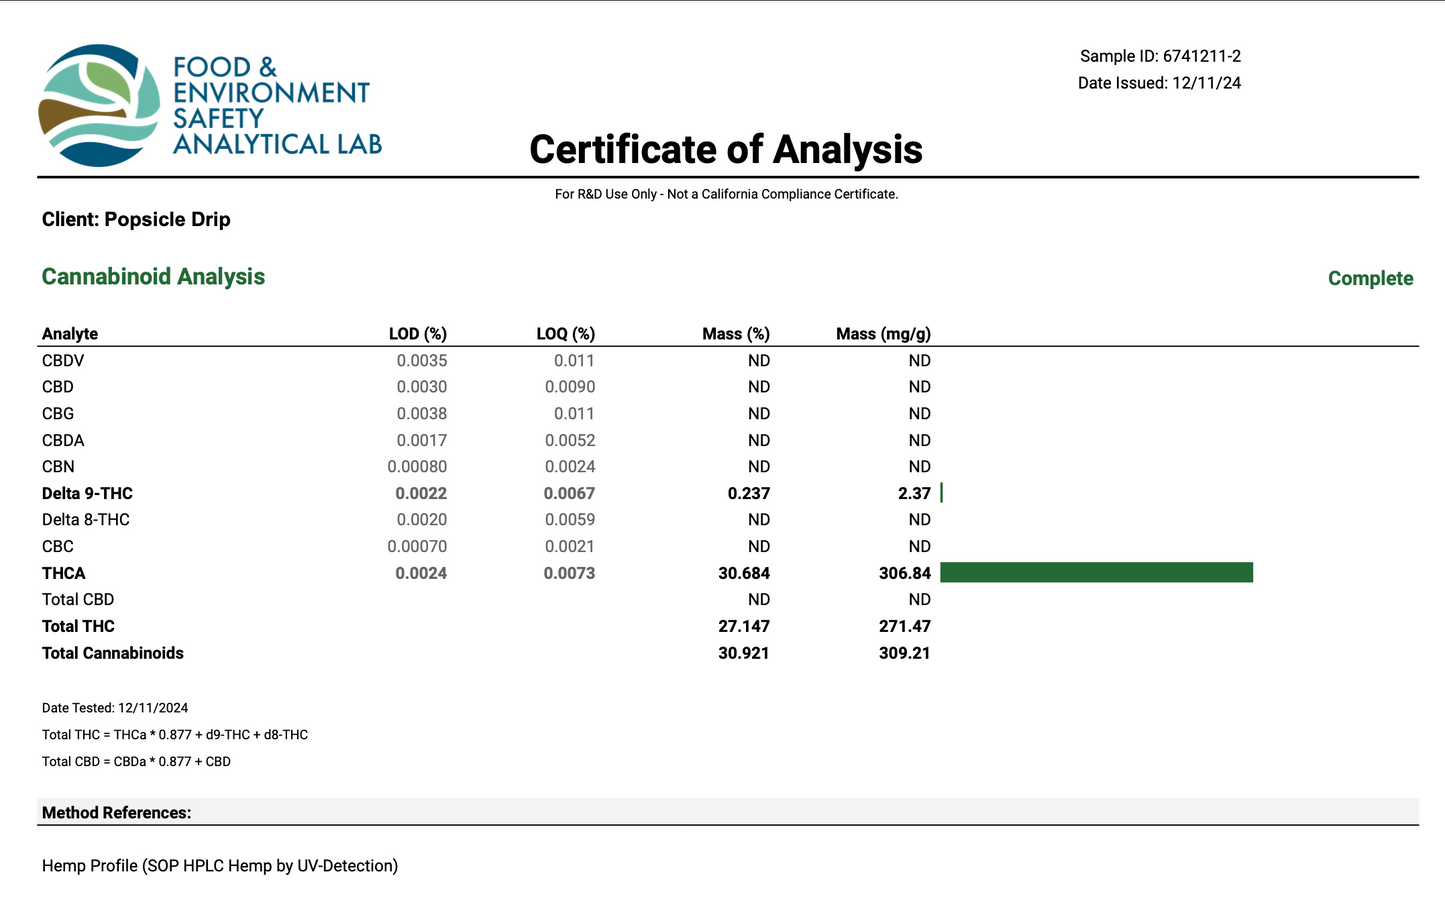Click the LOD (%) column header
The width and height of the screenshot is (1445, 915).
click(417, 334)
